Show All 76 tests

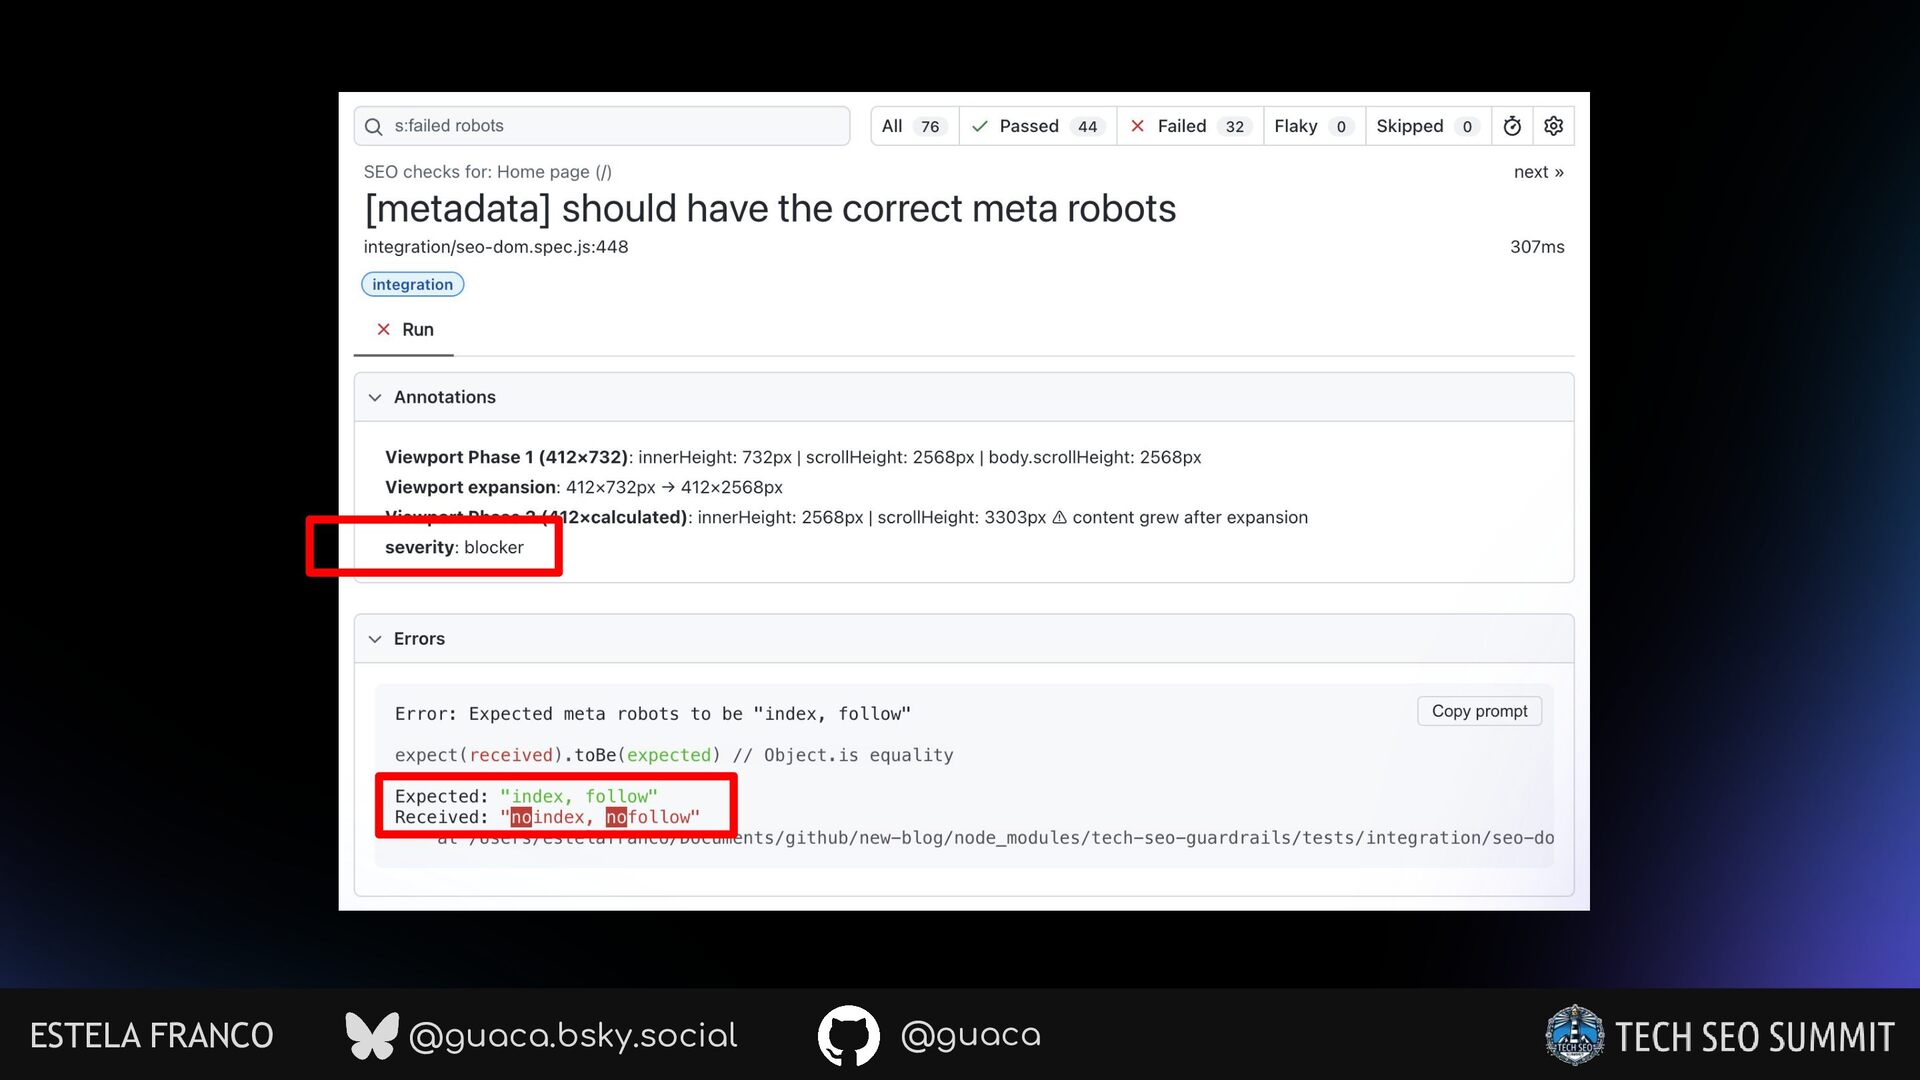(x=913, y=126)
